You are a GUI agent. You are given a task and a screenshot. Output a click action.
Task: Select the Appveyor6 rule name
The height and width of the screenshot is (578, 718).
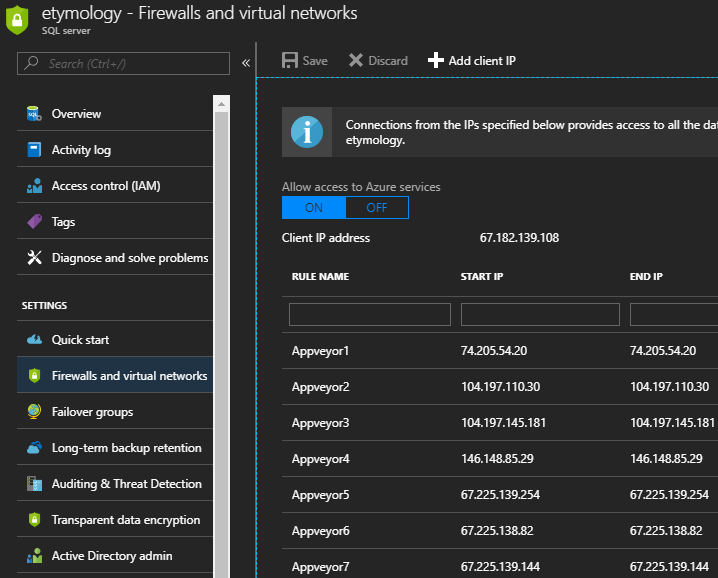tap(321, 531)
